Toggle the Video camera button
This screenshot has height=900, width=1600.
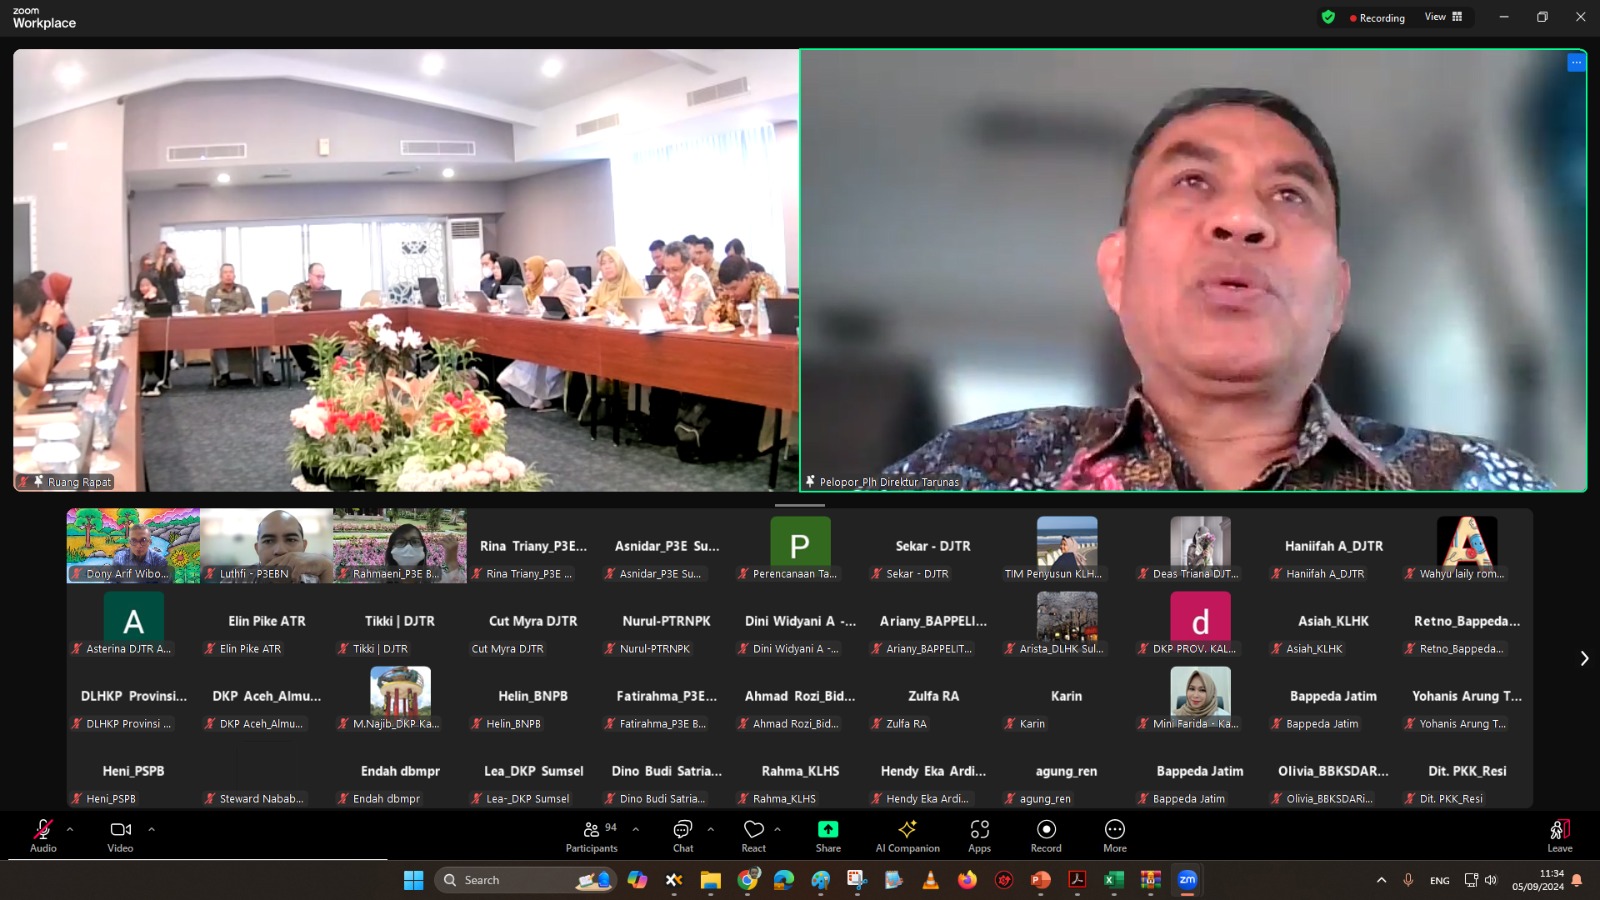(120, 835)
